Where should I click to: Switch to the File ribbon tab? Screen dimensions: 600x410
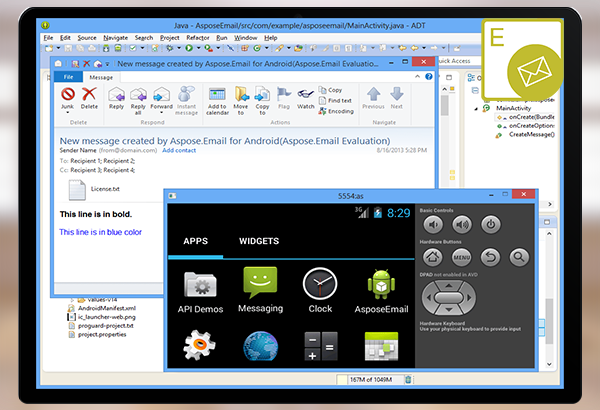point(68,77)
